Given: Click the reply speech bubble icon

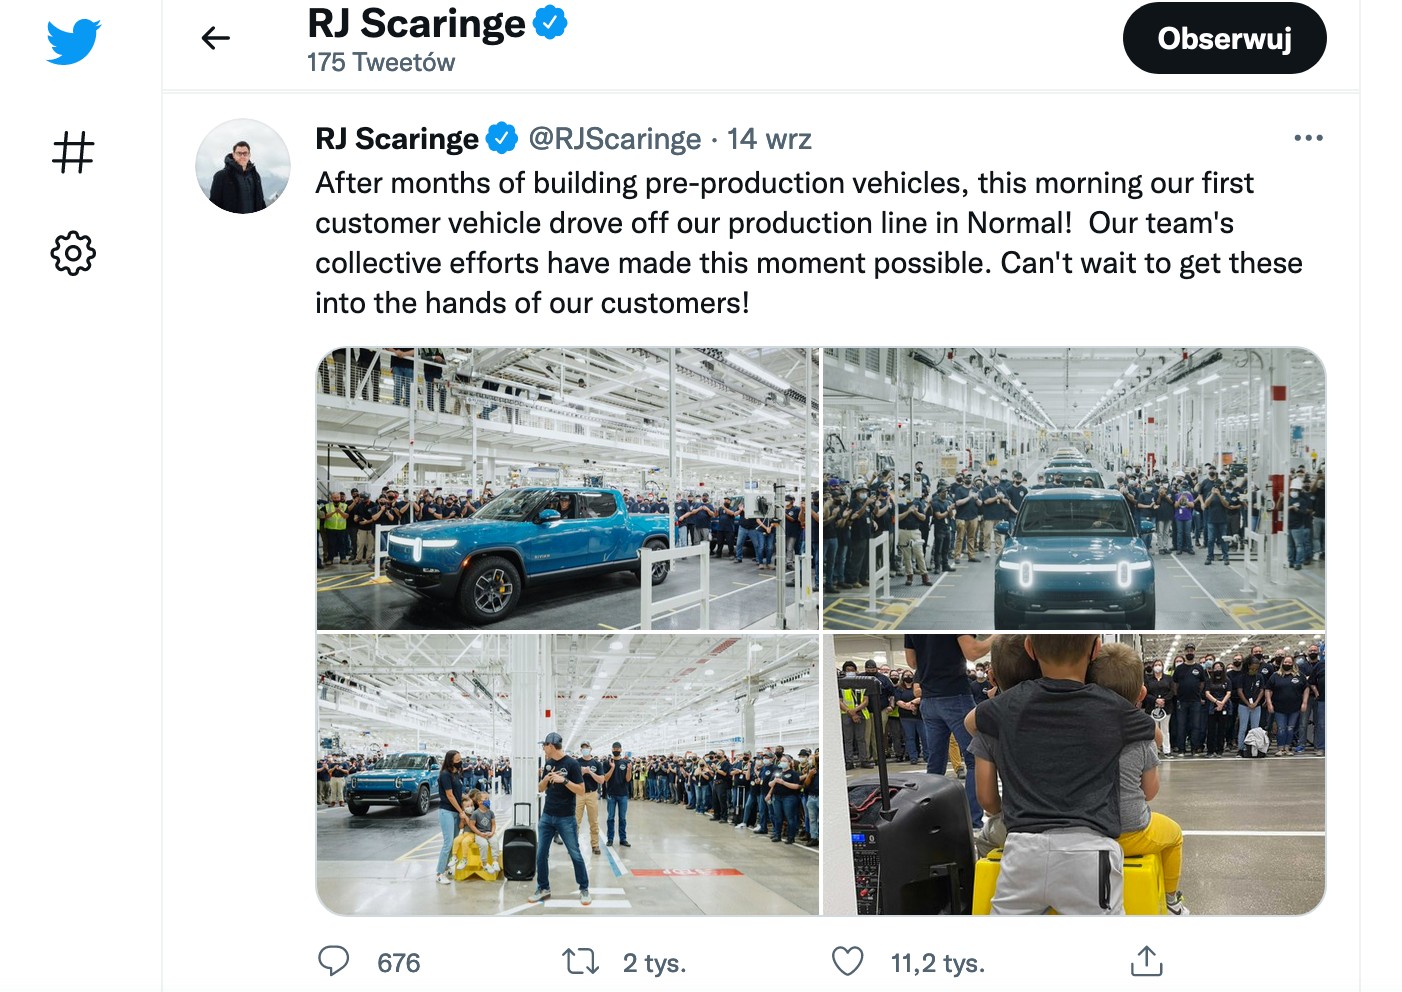Looking at the screenshot, I should (x=333, y=961).
